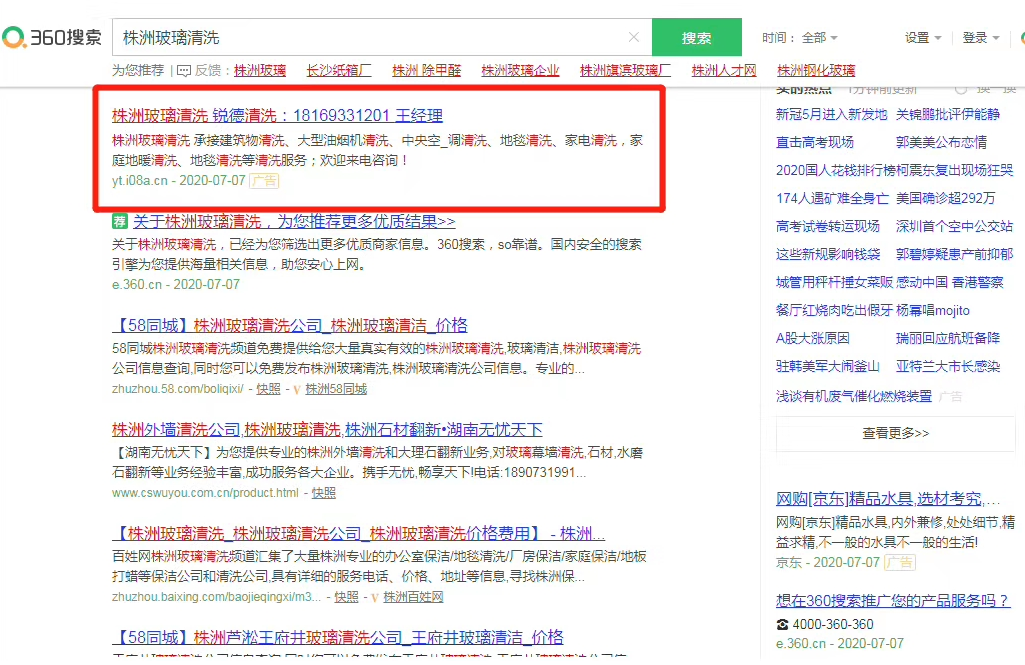
Task: Click the 株洲58同城 verified link
Action: [336, 389]
